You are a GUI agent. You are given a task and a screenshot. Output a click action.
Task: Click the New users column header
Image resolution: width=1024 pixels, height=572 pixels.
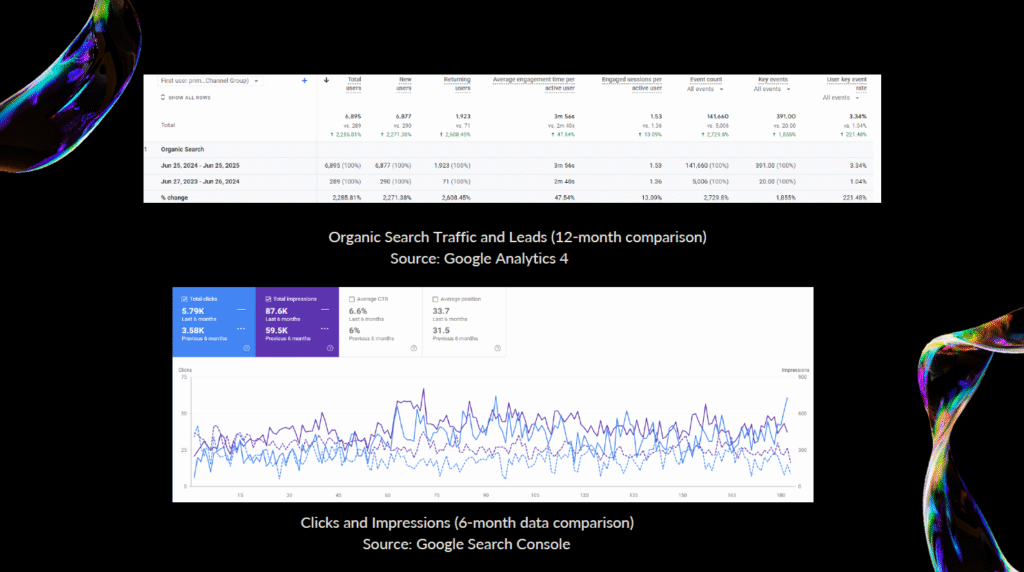click(401, 83)
